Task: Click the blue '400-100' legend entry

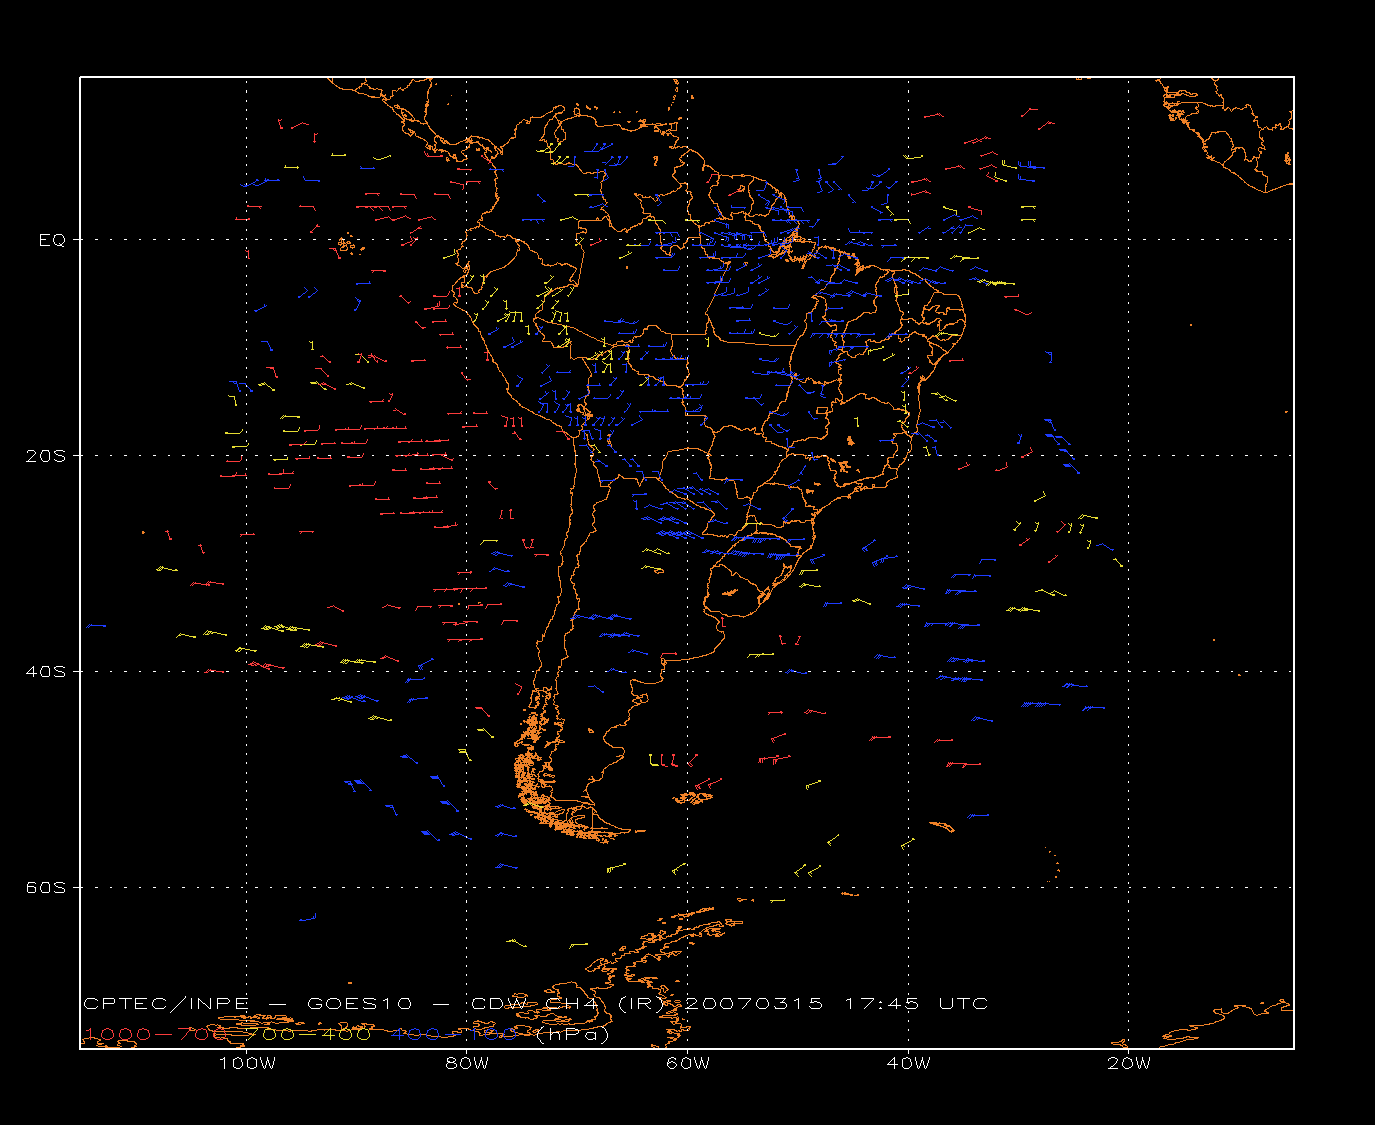Action: coord(455,1034)
